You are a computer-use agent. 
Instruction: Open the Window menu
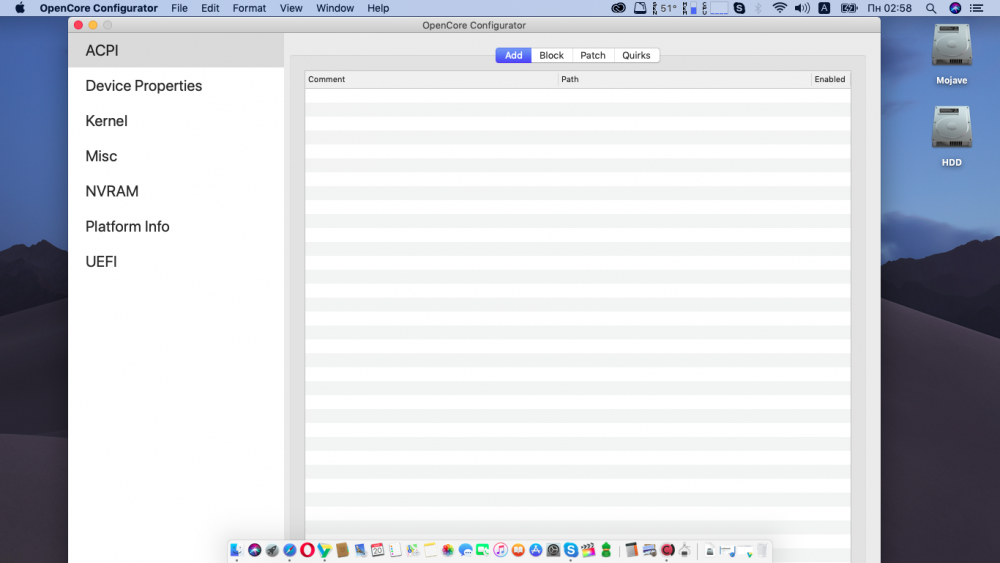click(335, 8)
